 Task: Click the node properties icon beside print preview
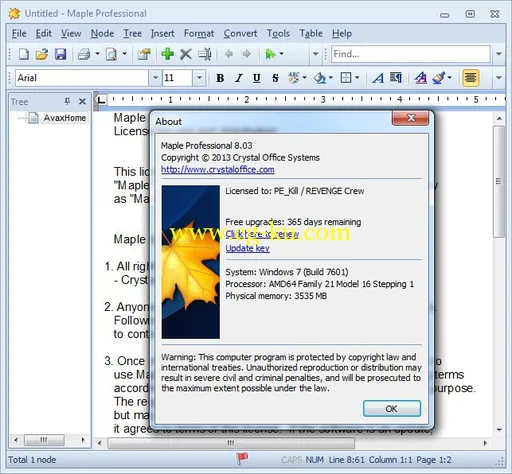(x=144, y=54)
